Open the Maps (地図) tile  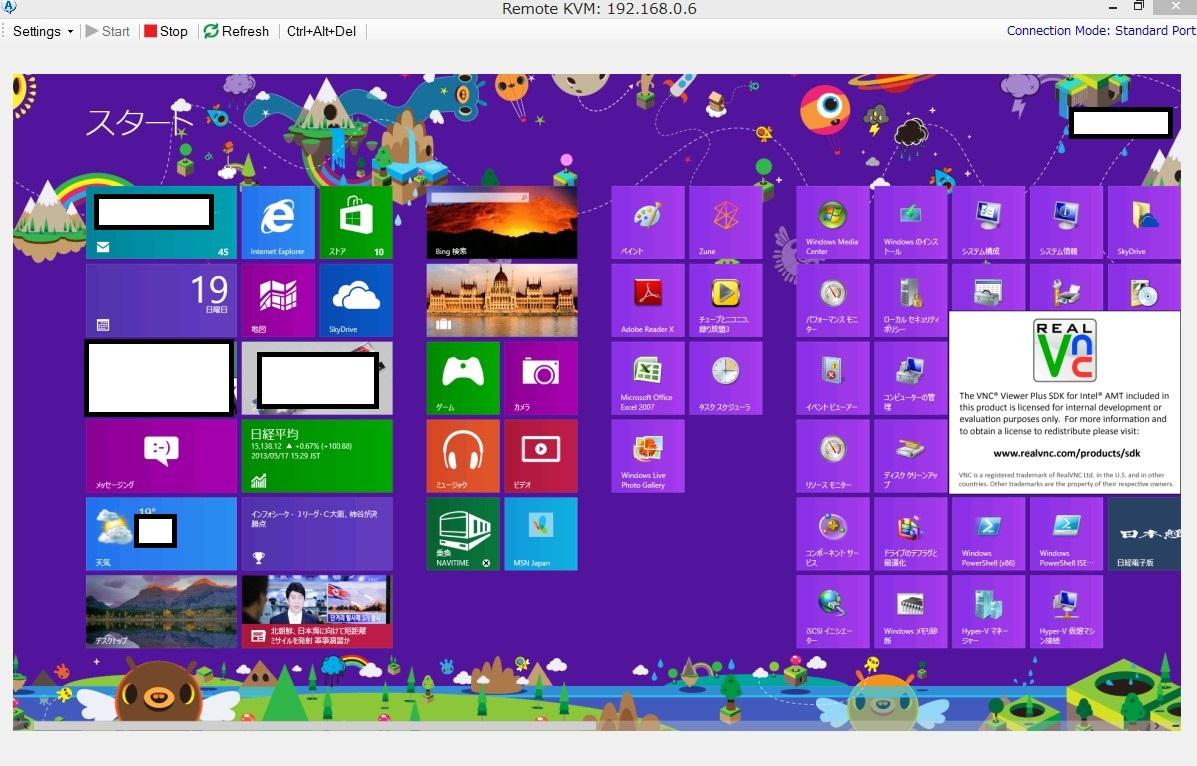pyautogui.click(x=278, y=300)
